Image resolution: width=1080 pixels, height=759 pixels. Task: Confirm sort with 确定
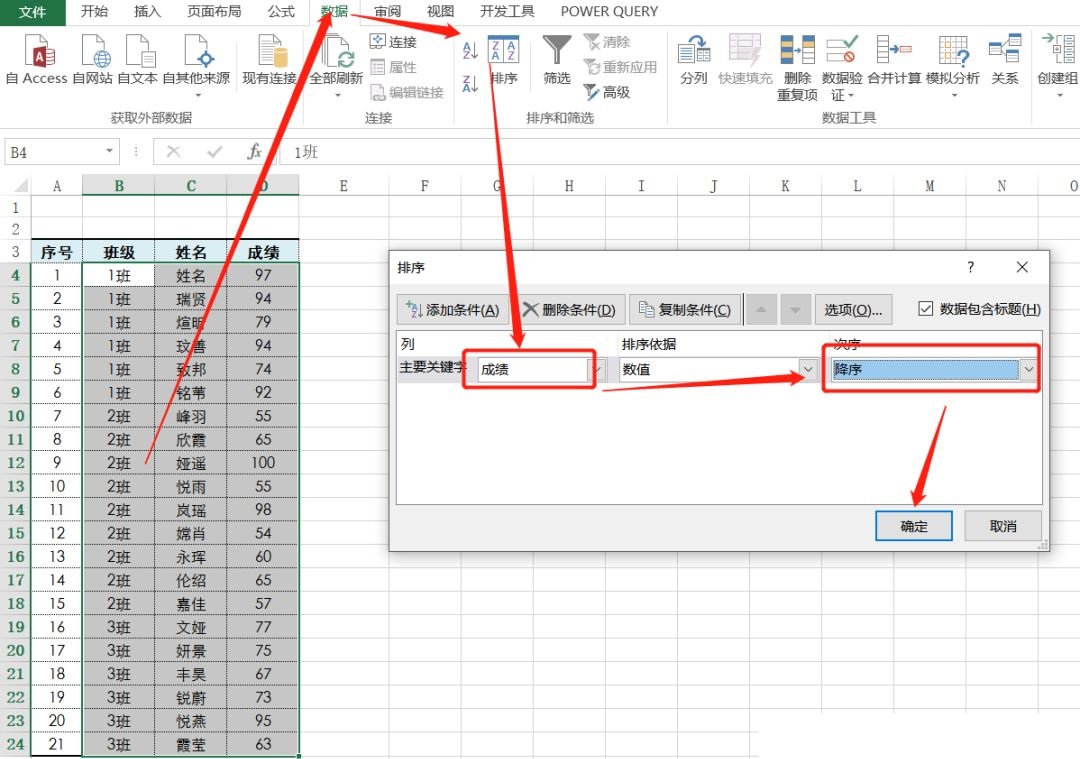click(913, 526)
